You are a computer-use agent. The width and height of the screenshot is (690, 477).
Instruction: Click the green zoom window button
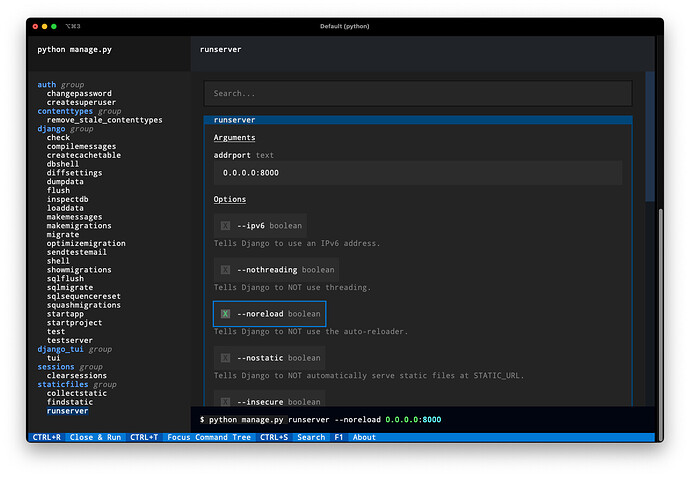pyautogui.click(x=54, y=26)
